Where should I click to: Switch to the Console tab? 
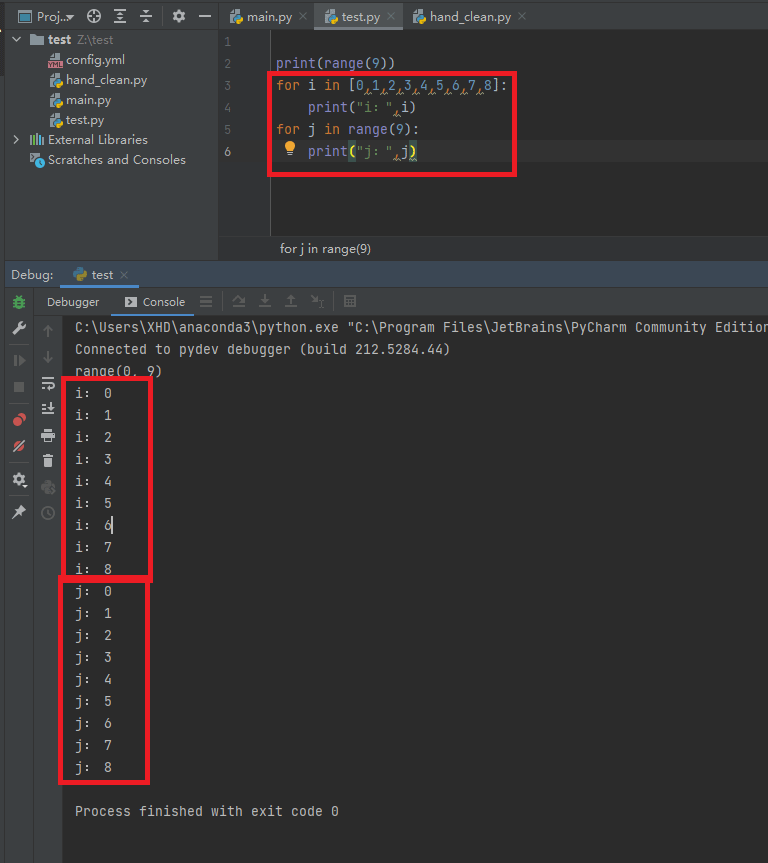point(155,302)
